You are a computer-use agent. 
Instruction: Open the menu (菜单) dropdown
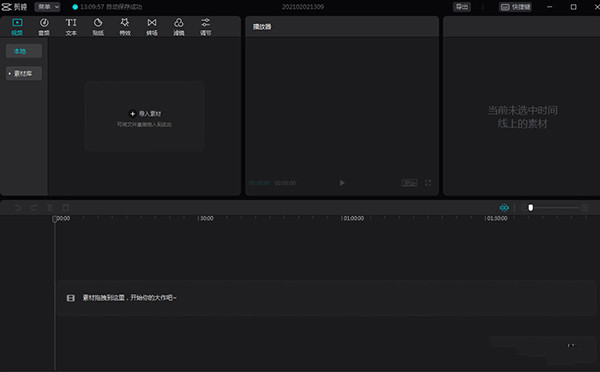47,7
